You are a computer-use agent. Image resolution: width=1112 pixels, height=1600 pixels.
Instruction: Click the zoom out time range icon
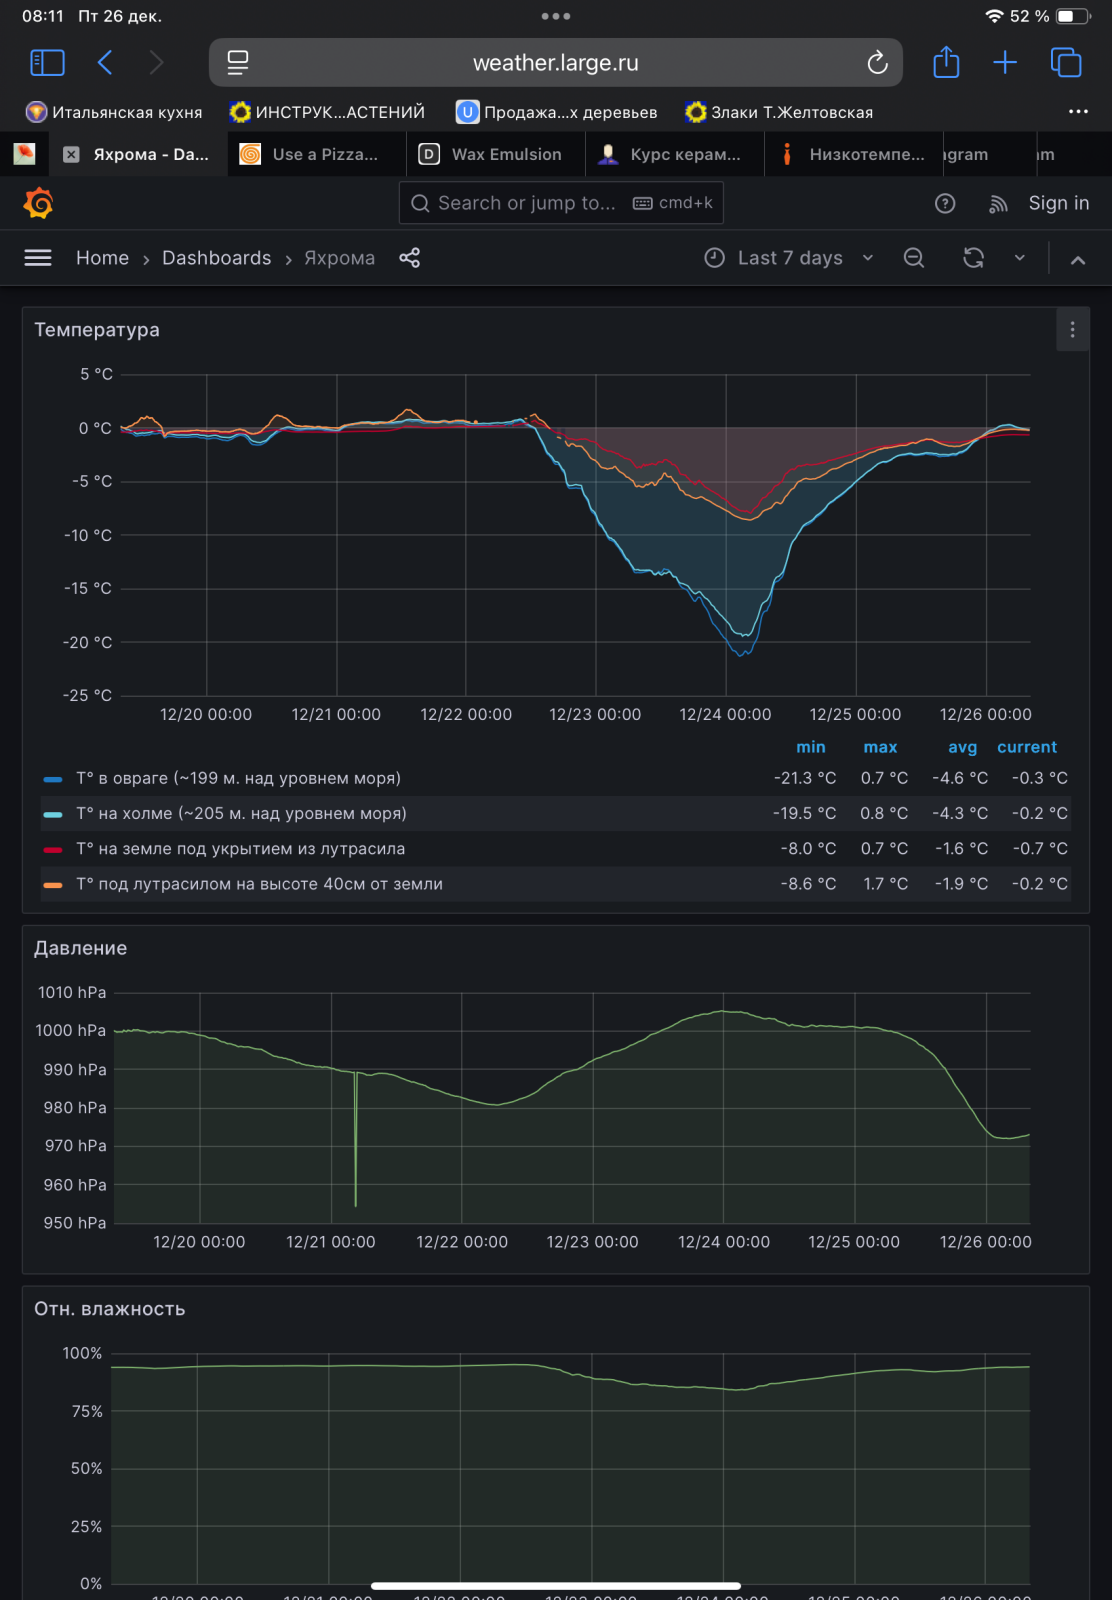point(914,258)
